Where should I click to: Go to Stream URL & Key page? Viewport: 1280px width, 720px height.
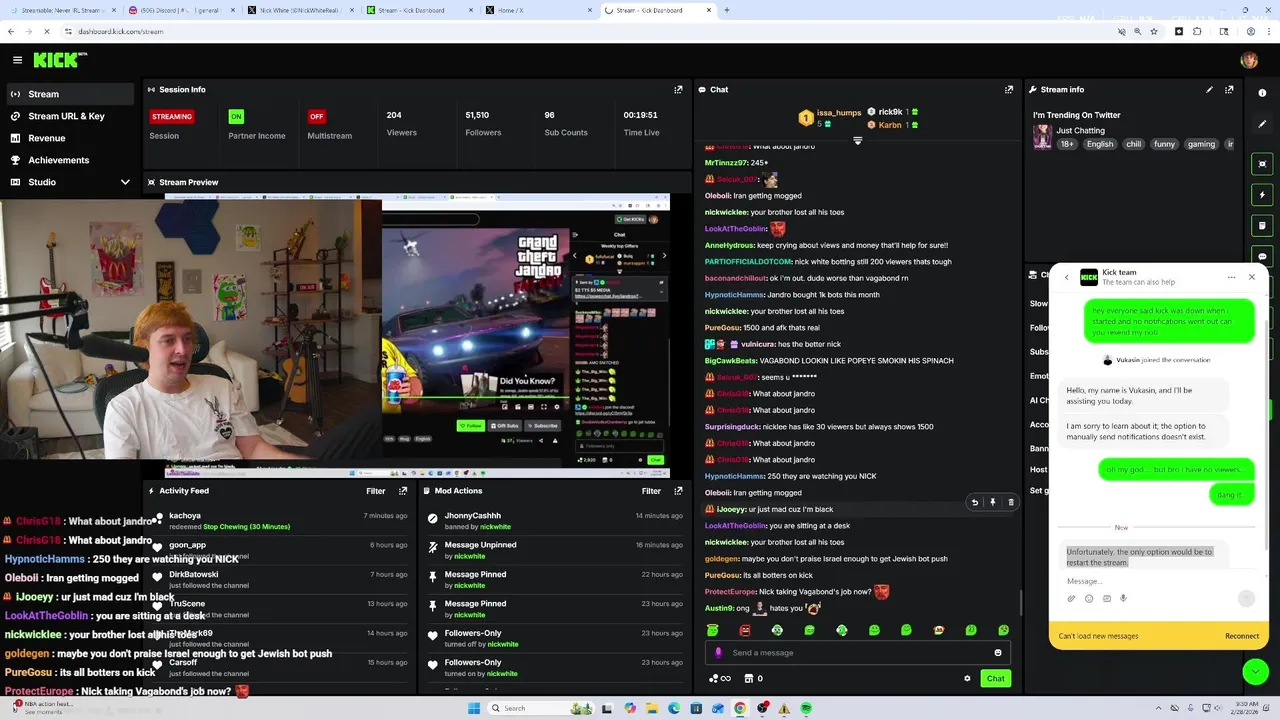(x=67, y=116)
